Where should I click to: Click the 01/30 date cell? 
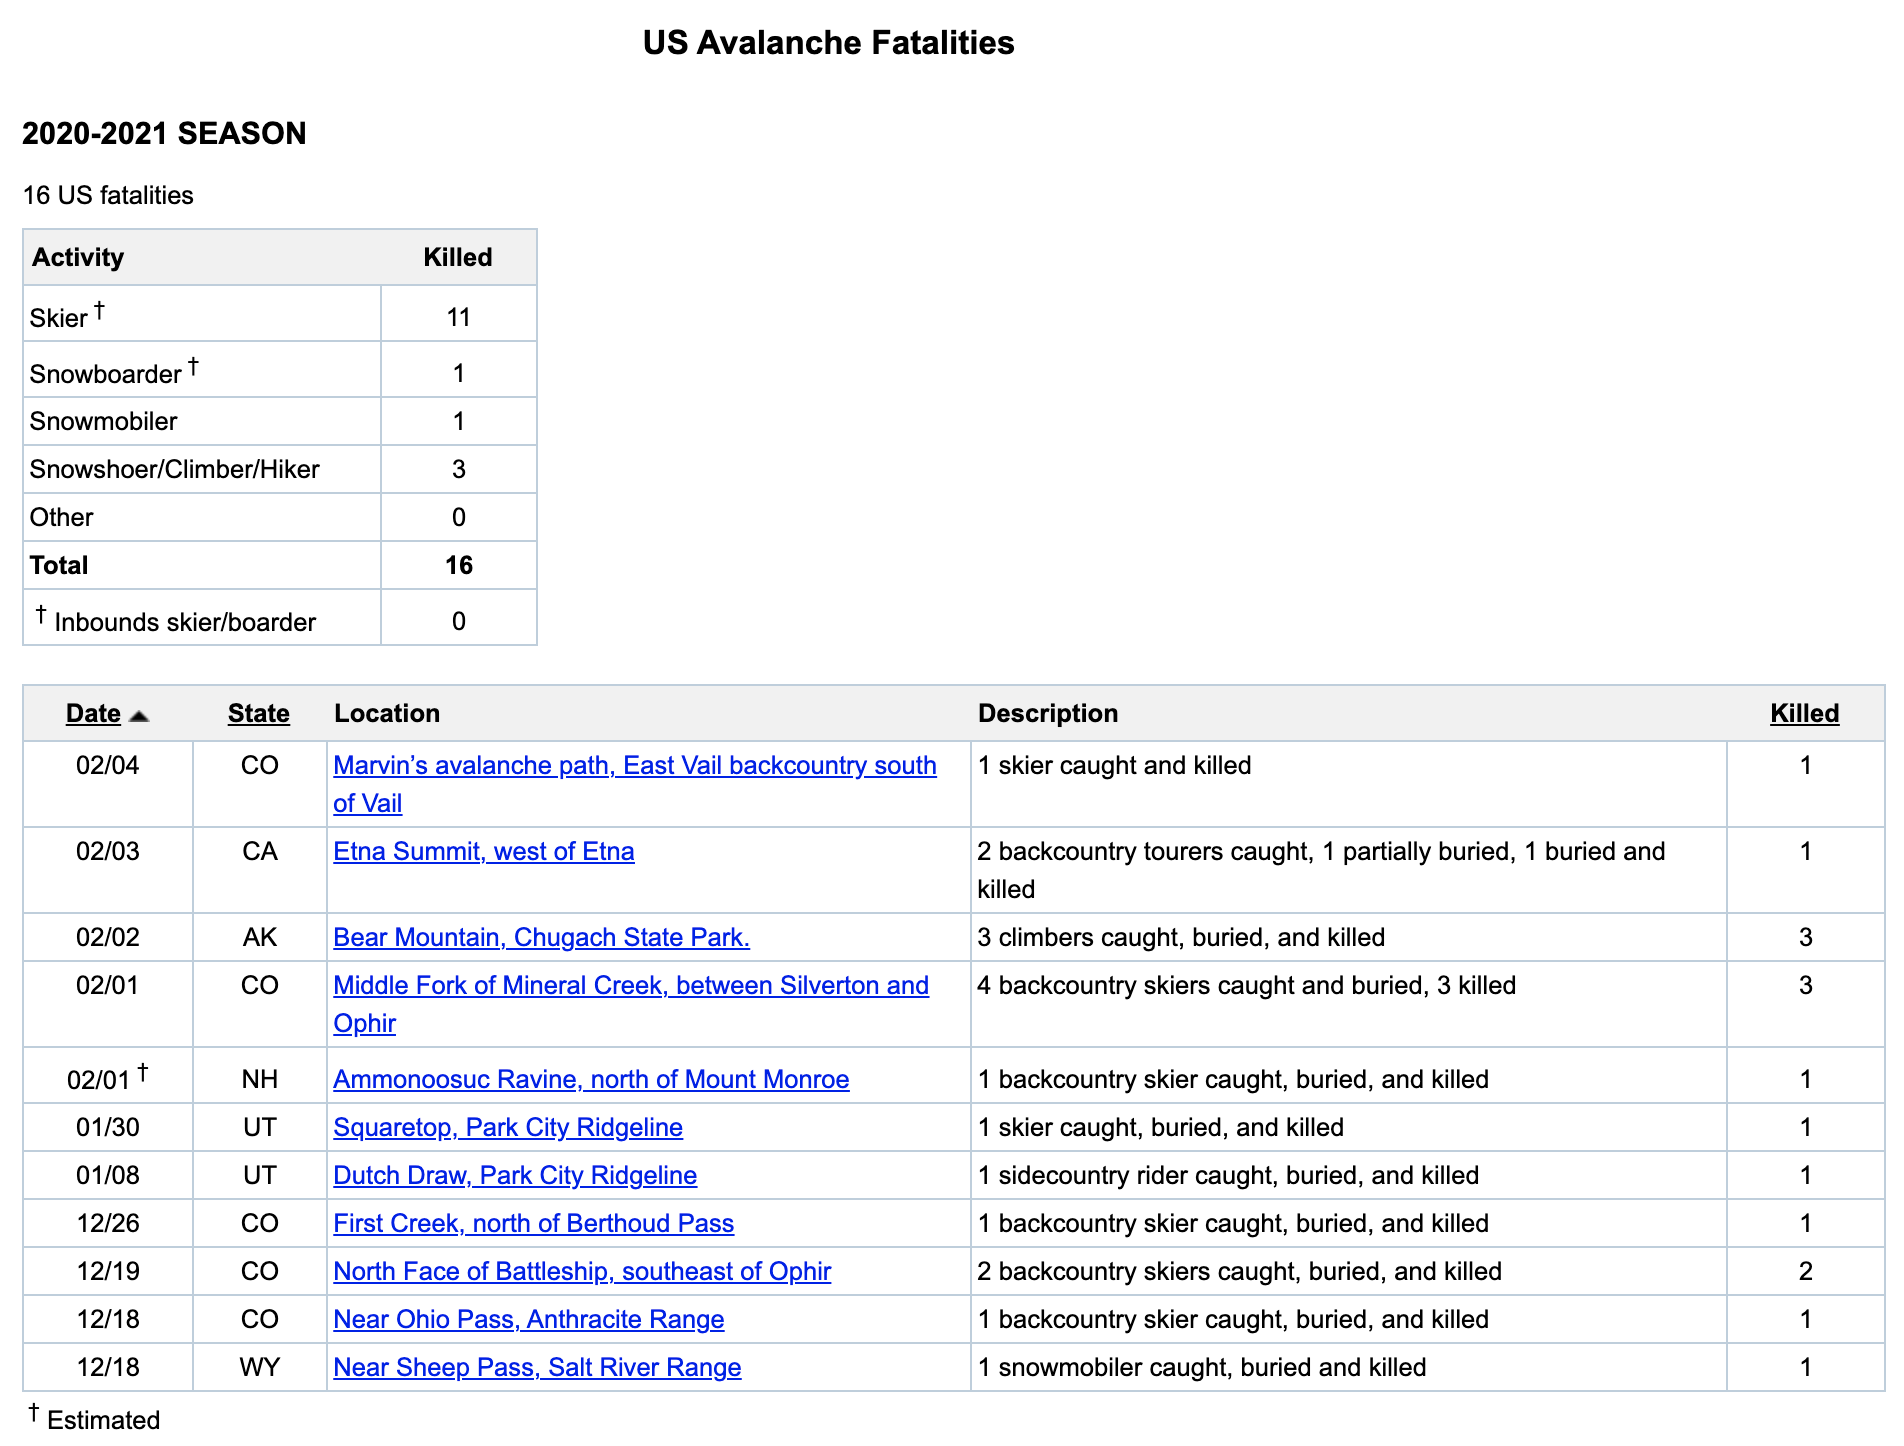click(x=108, y=1127)
